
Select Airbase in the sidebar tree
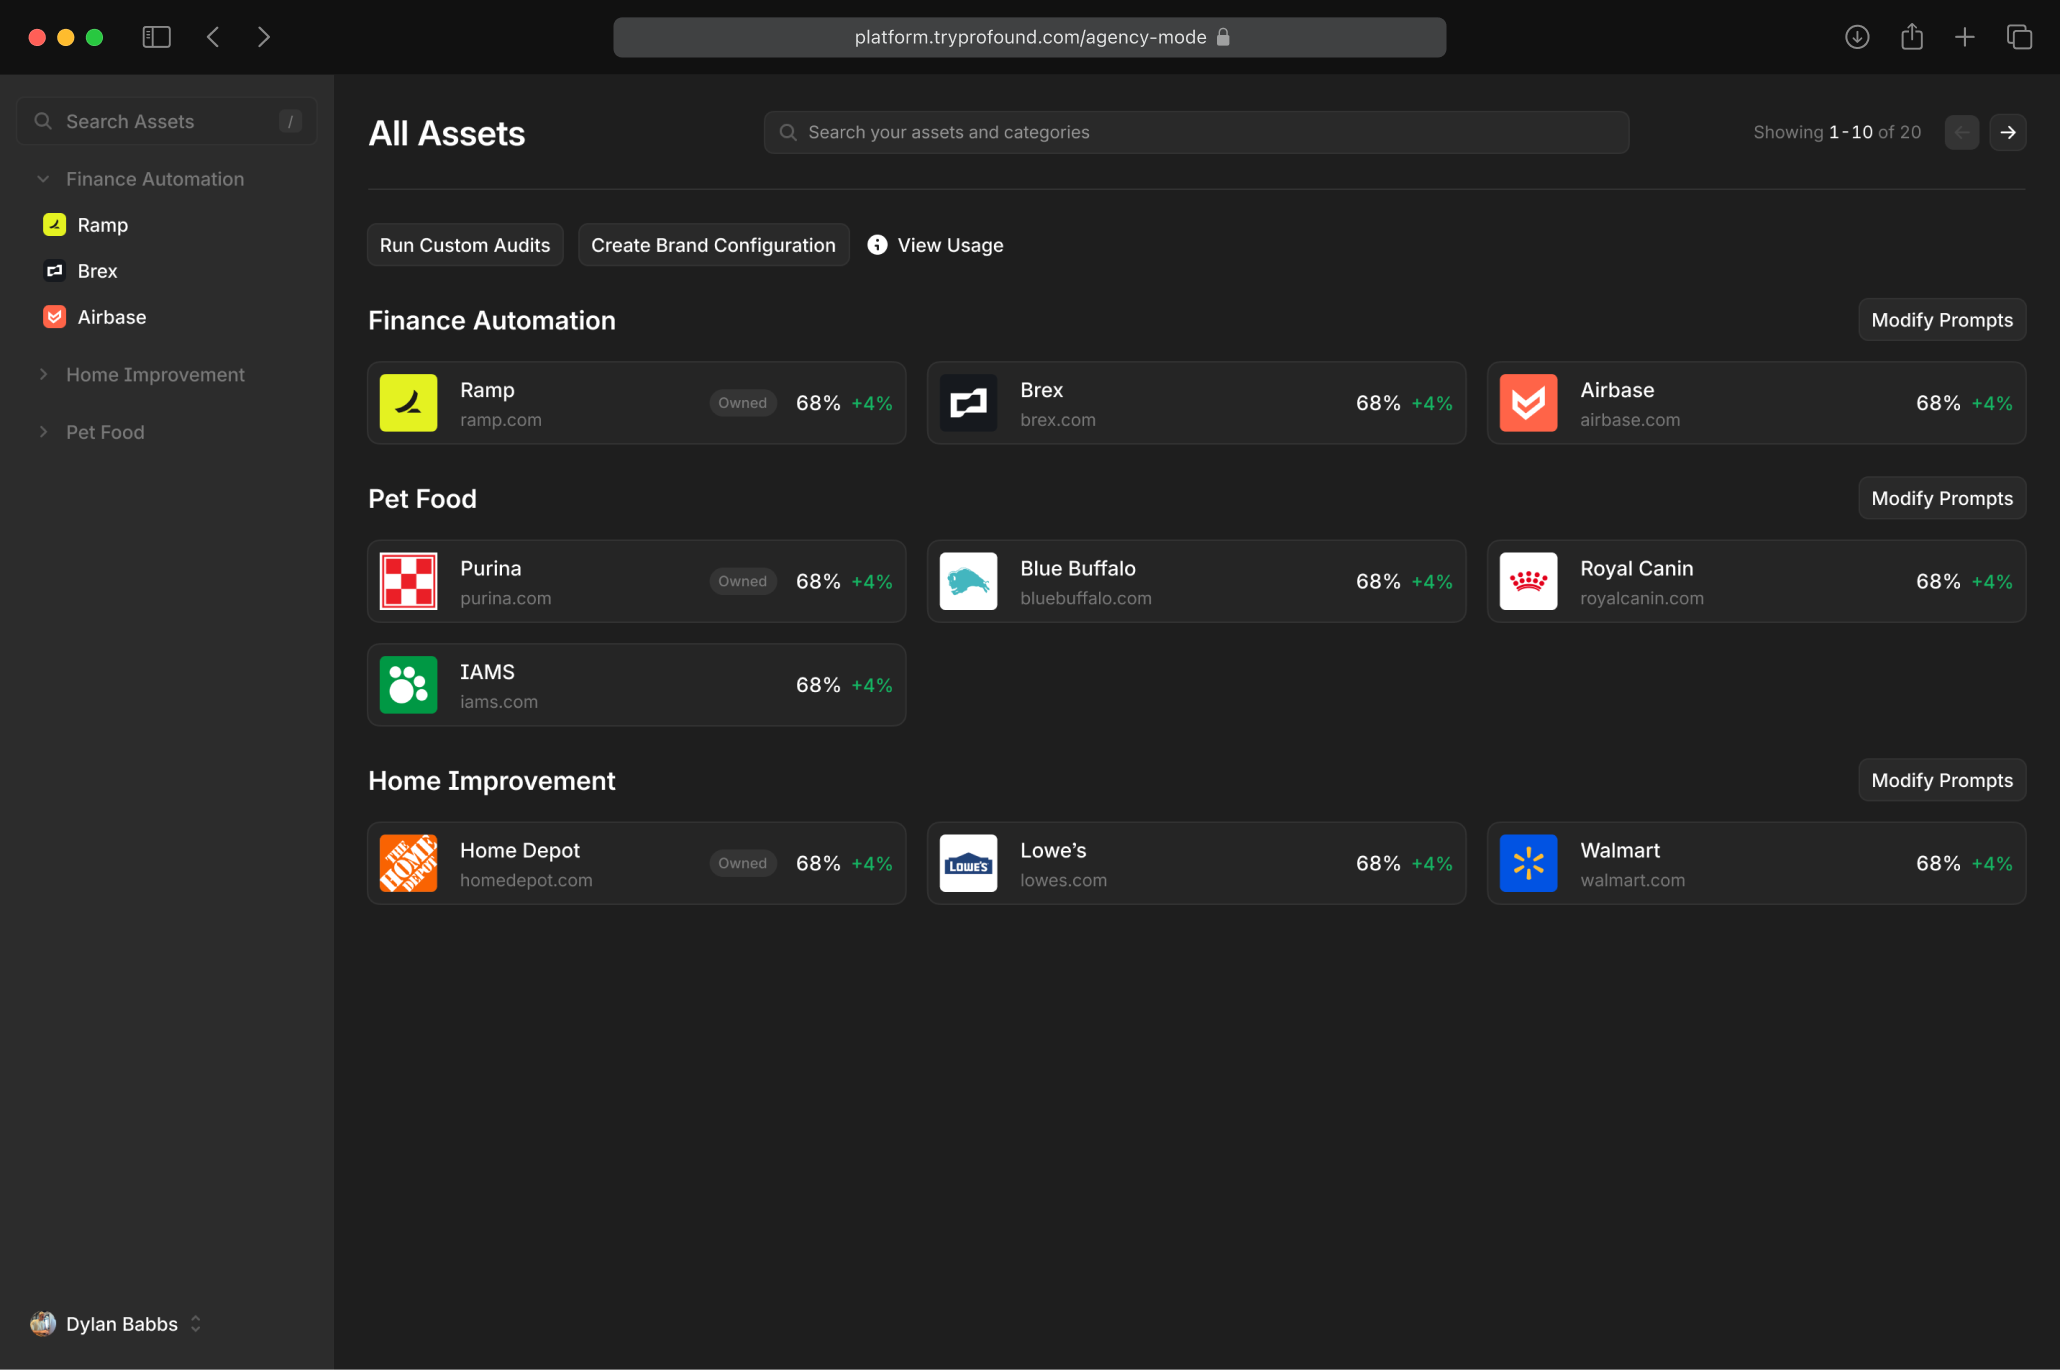111,317
